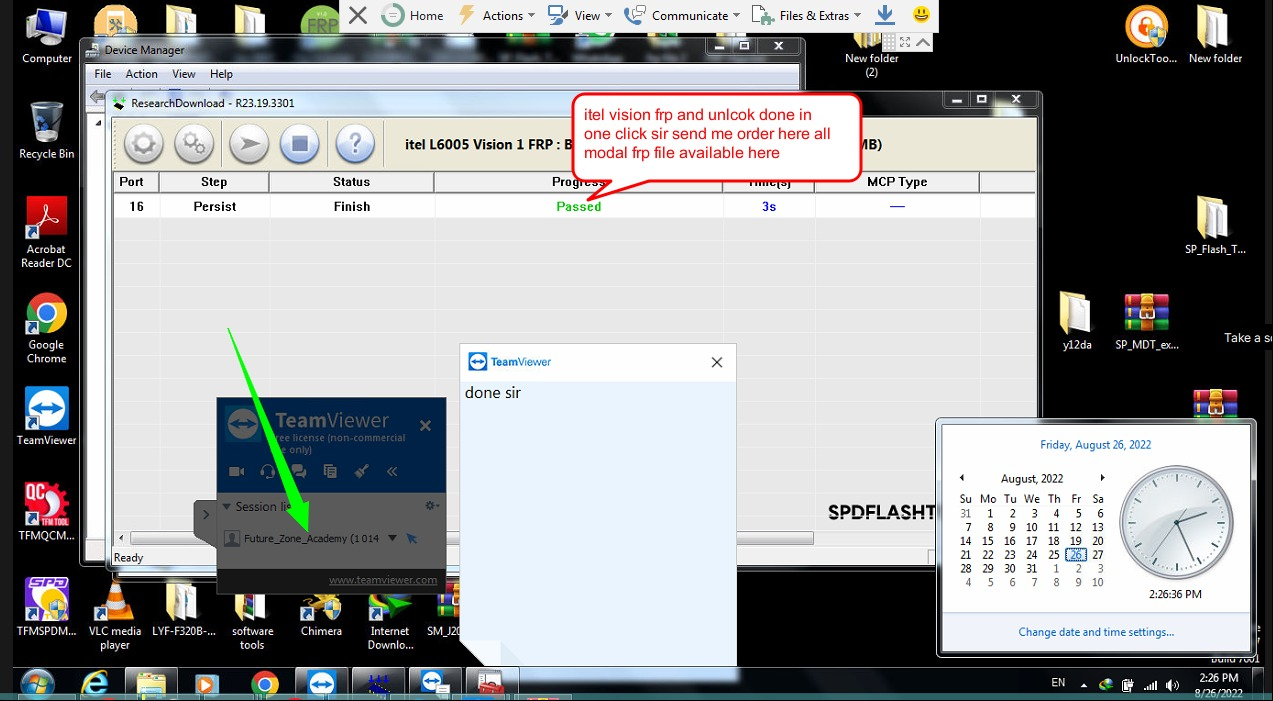Open Google Chrome from the taskbar
This screenshot has width=1273, height=701.
tap(264, 684)
